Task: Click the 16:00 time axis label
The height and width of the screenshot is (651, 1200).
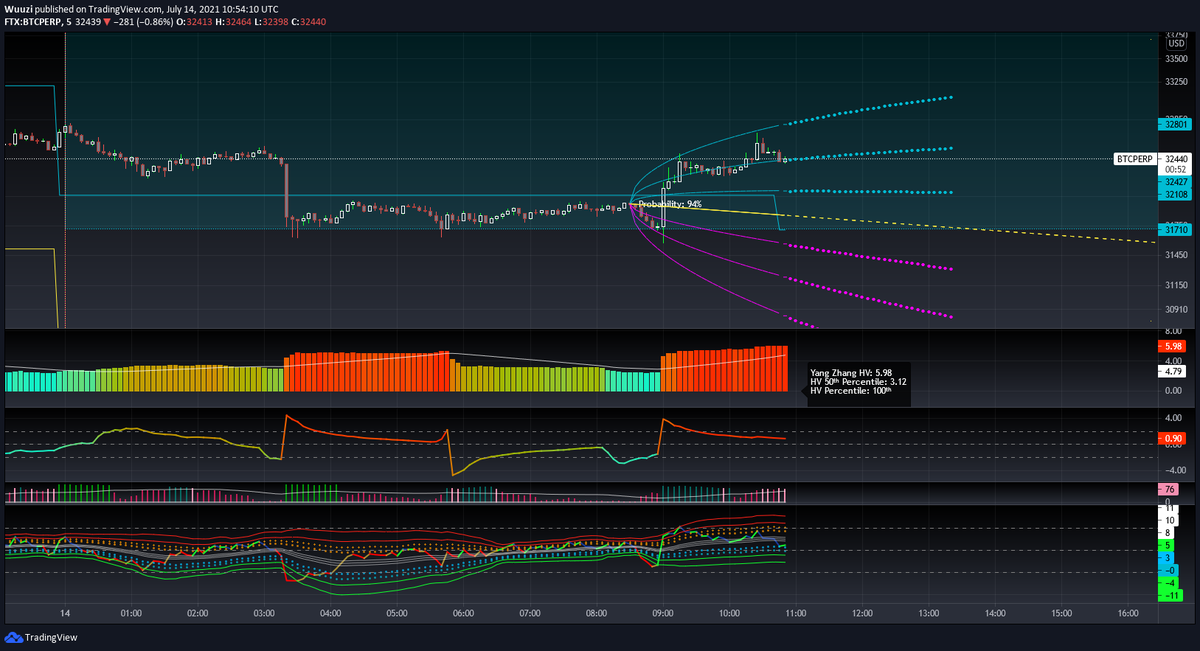Action: tap(1128, 614)
